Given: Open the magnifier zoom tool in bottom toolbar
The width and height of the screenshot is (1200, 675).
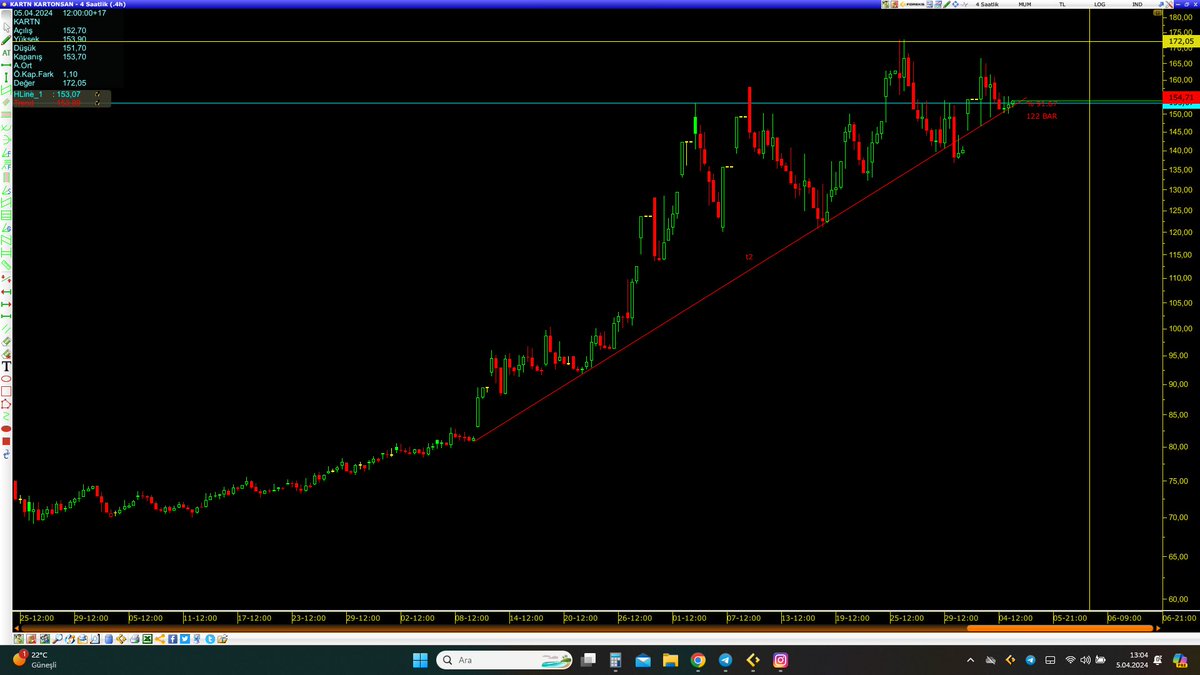Looking at the screenshot, I should click(57, 639).
